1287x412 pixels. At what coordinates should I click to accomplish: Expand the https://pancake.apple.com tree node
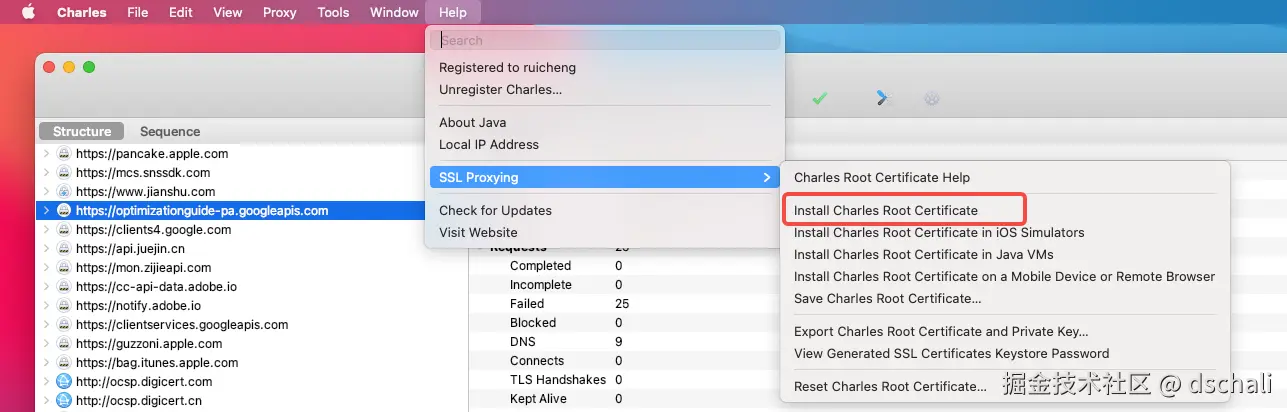(x=46, y=154)
